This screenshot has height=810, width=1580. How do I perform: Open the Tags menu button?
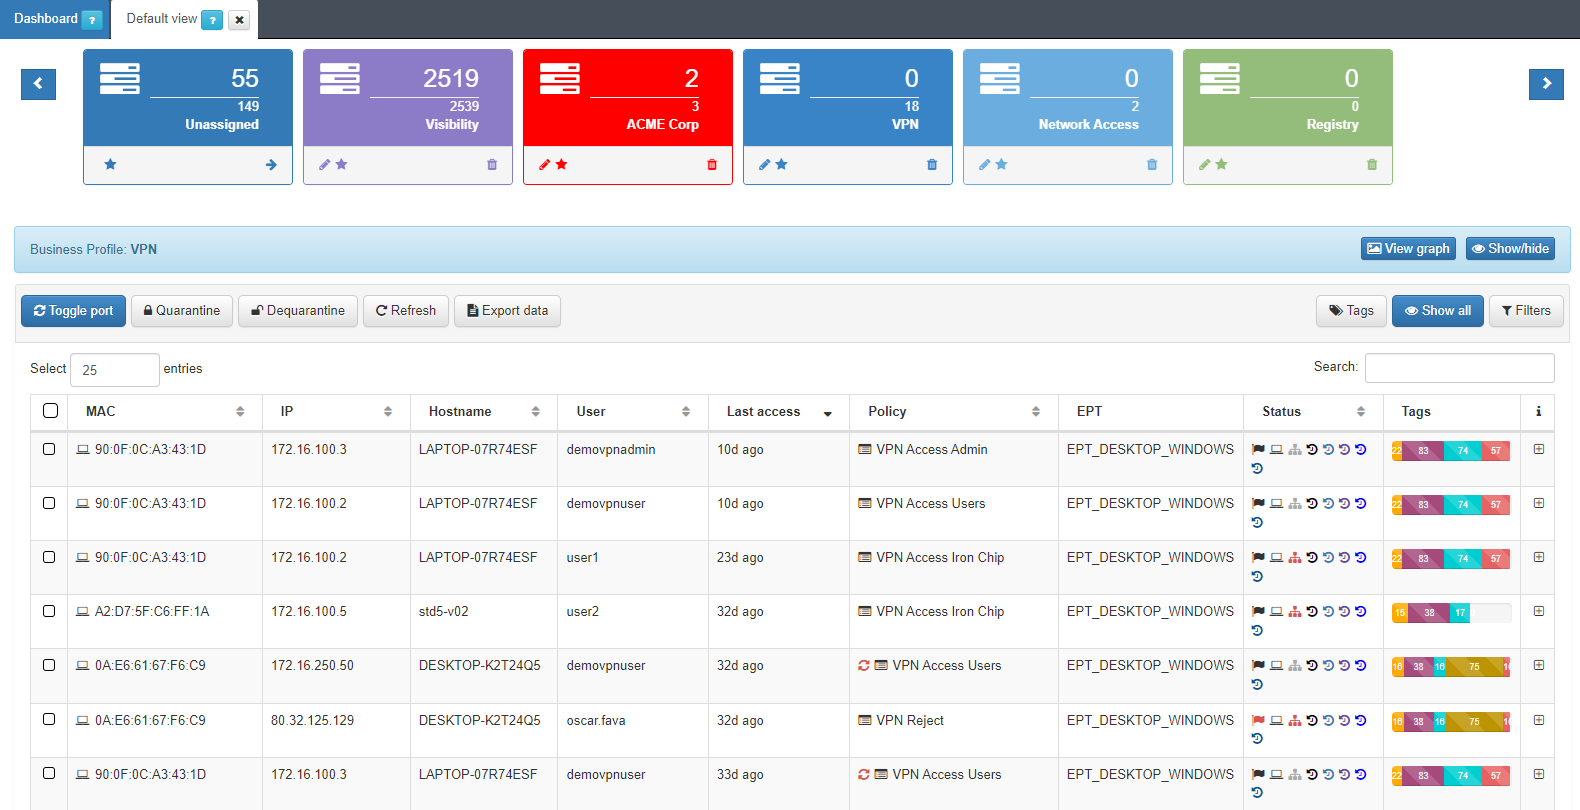[1351, 311]
